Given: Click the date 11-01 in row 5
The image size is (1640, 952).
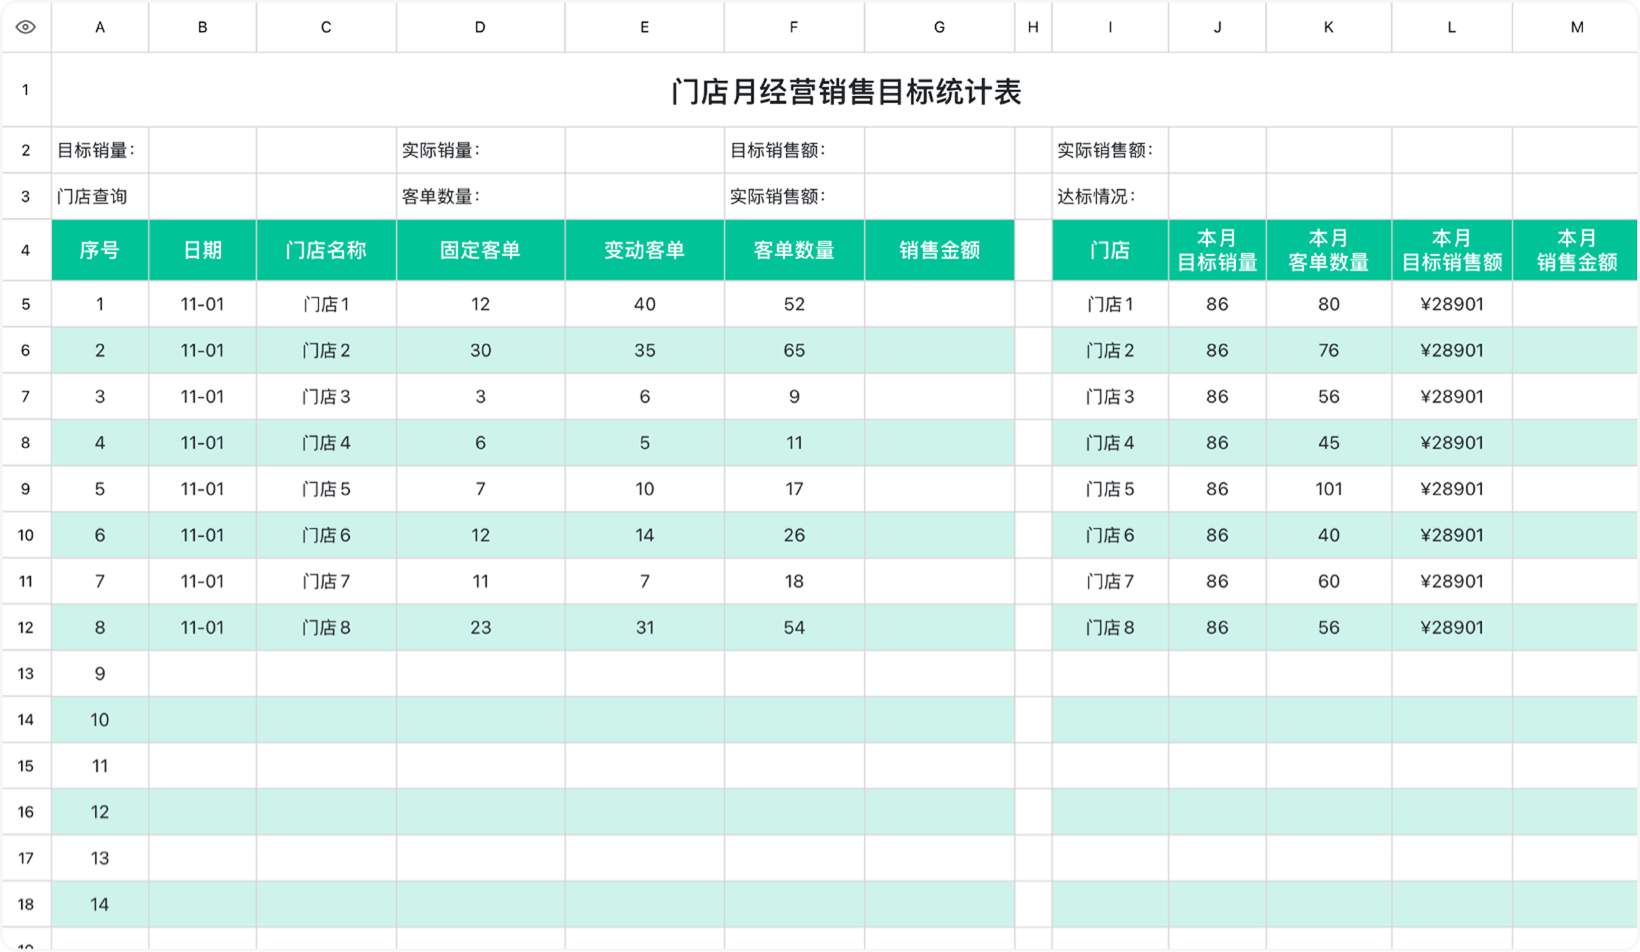Looking at the screenshot, I should pyautogui.click(x=202, y=304).
